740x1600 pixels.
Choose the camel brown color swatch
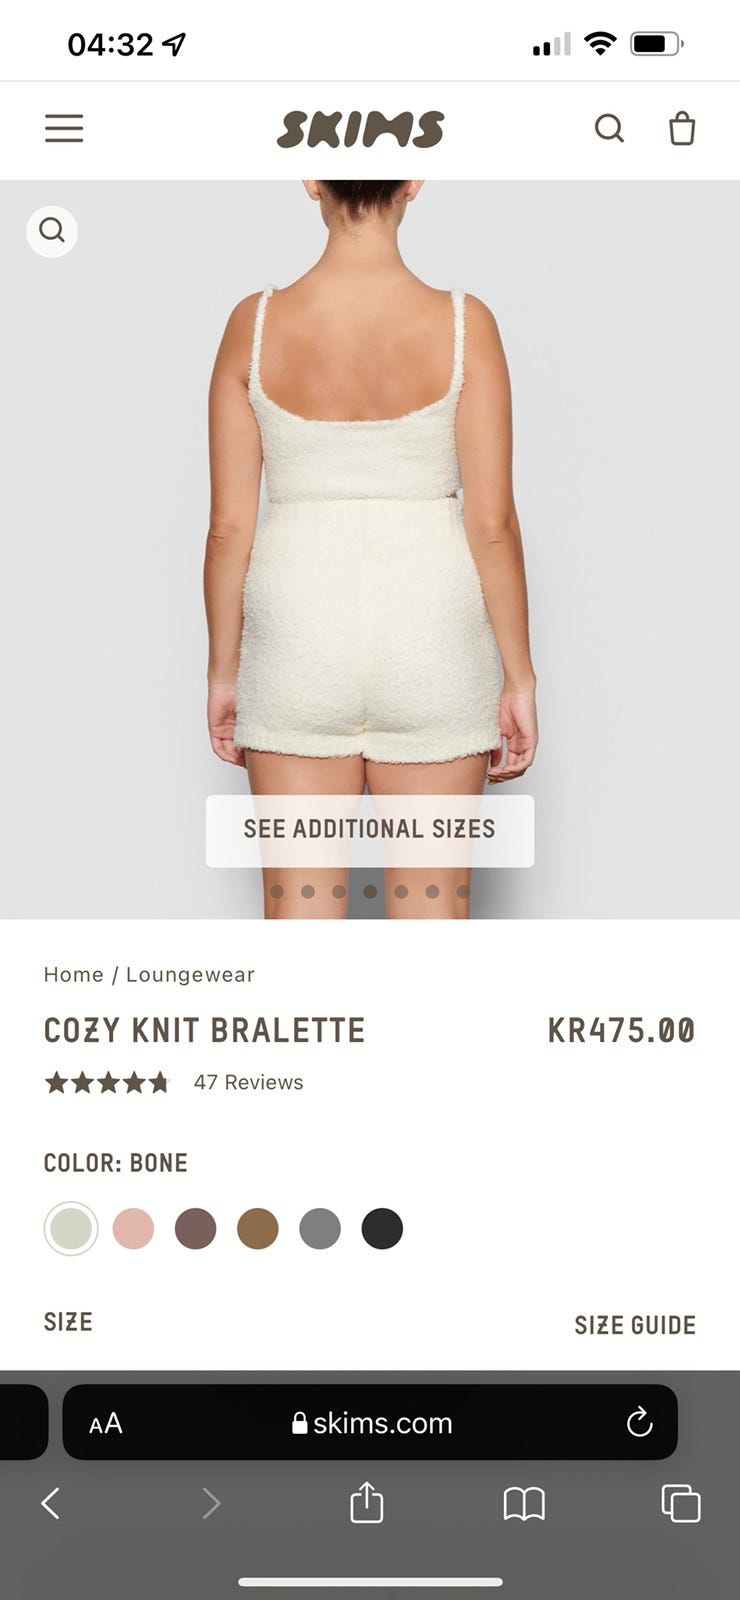[258, 1228]
